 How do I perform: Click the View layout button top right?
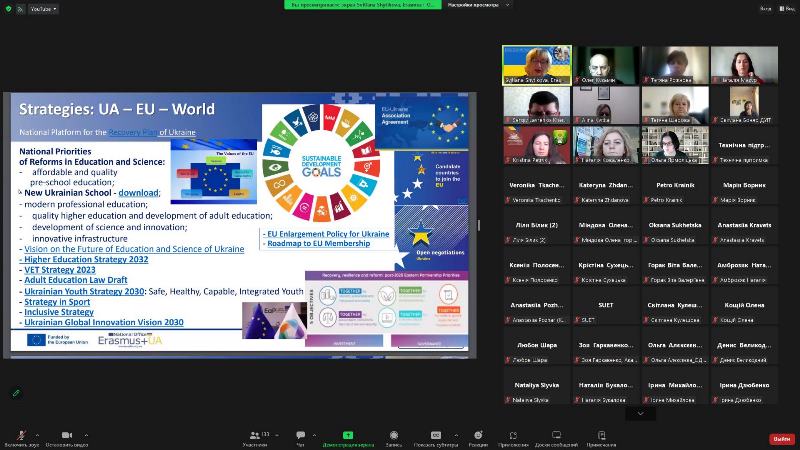pyautogui.click(x=787, y=9)
